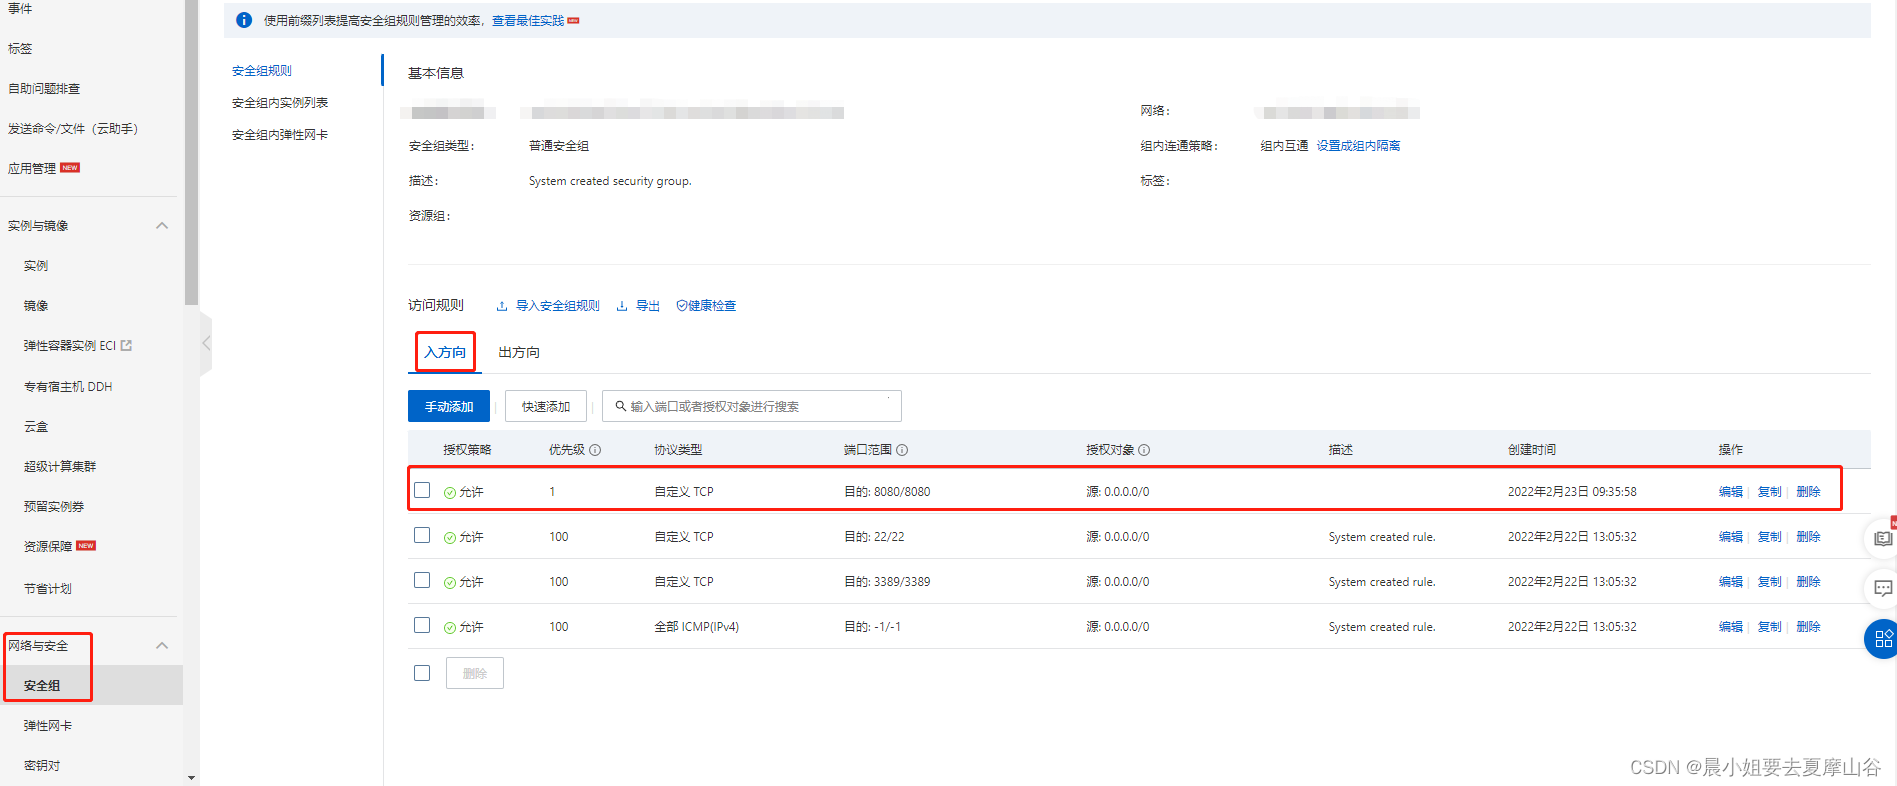Screen dimensions: 1897x786
Task: Collapse the 实例与镜像 section chevron
Action: [162, 226]
